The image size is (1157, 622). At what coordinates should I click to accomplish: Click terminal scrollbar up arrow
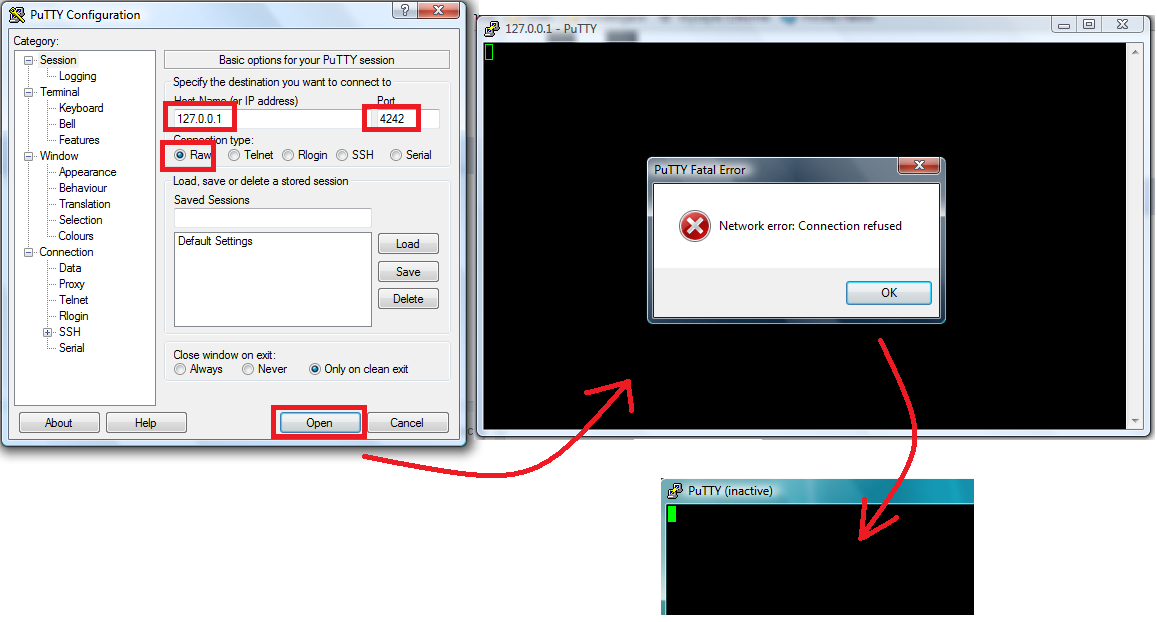coord(1135,52)
